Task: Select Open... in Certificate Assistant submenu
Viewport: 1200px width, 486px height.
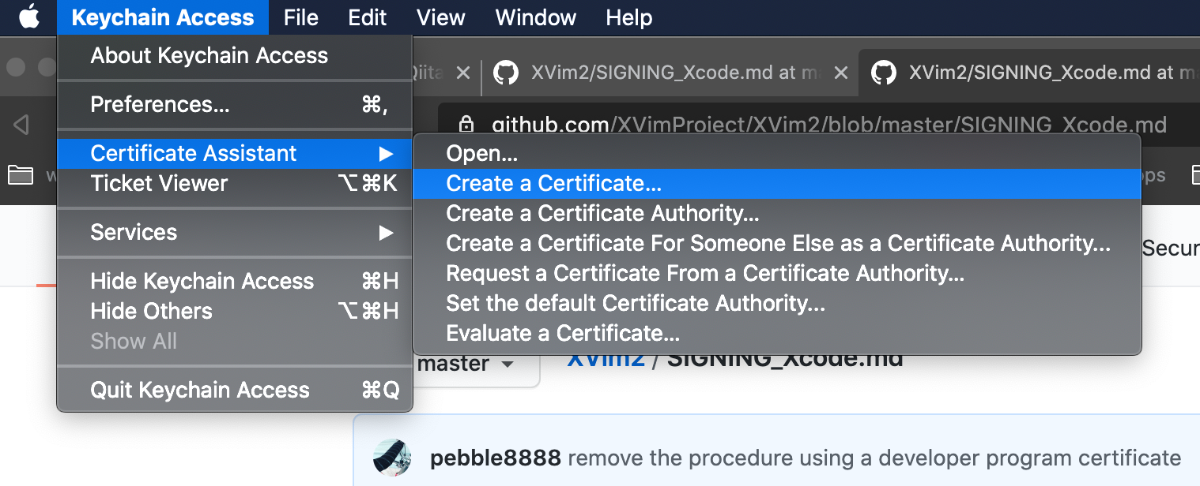Action: tap(777, 154)
